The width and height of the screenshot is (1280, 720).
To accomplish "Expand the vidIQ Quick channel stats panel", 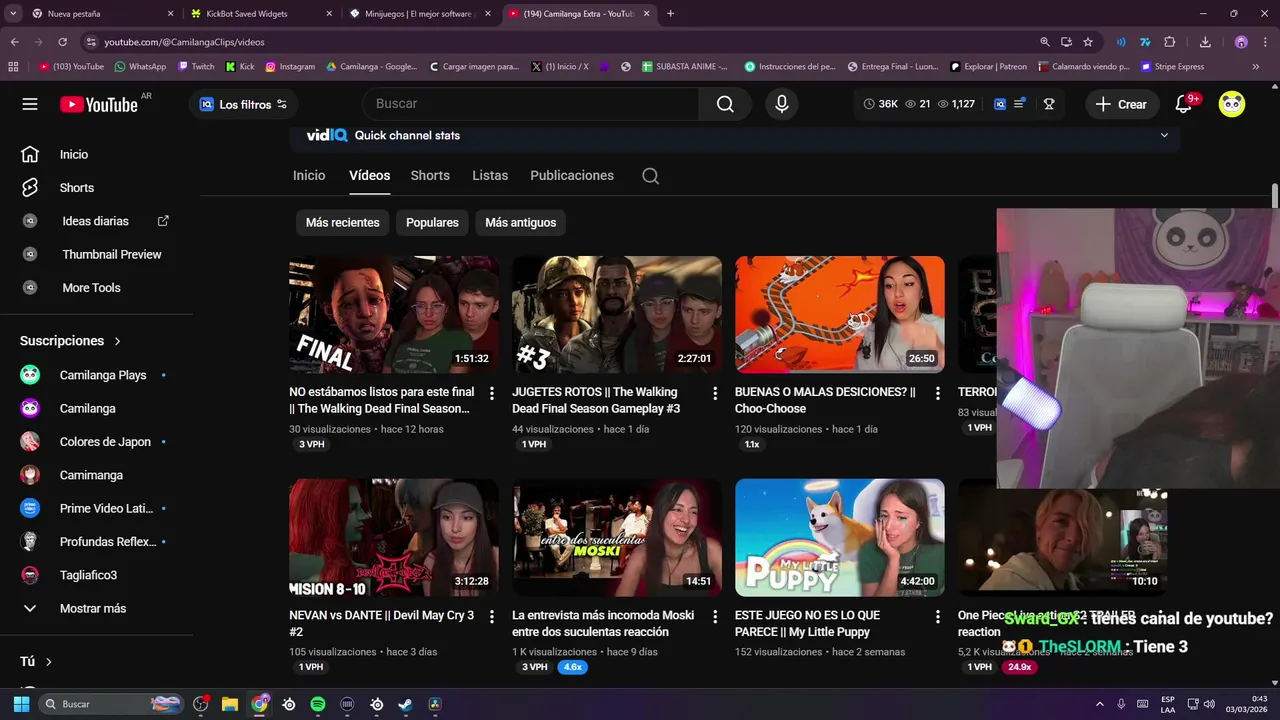I will point(1164,135).
